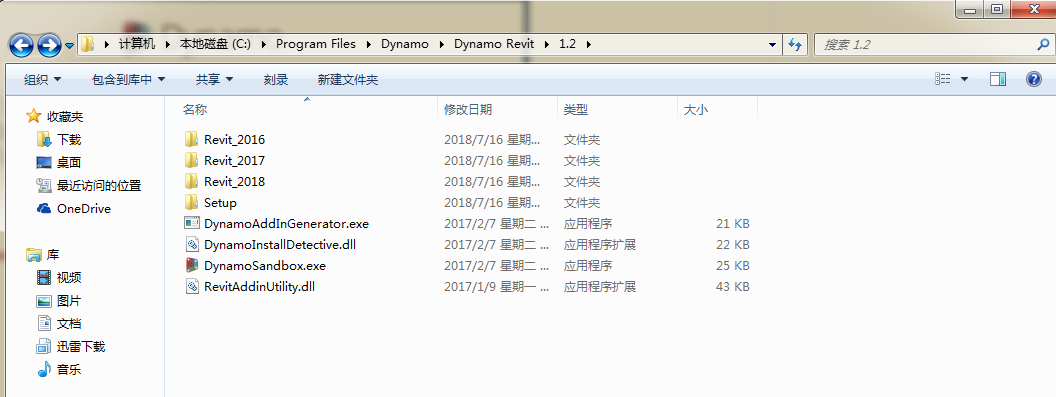The image size is (1056, 397).
Task: Go to Program Files in the breadcrumb
Action: pyautogui.click(x=316, y=44)
